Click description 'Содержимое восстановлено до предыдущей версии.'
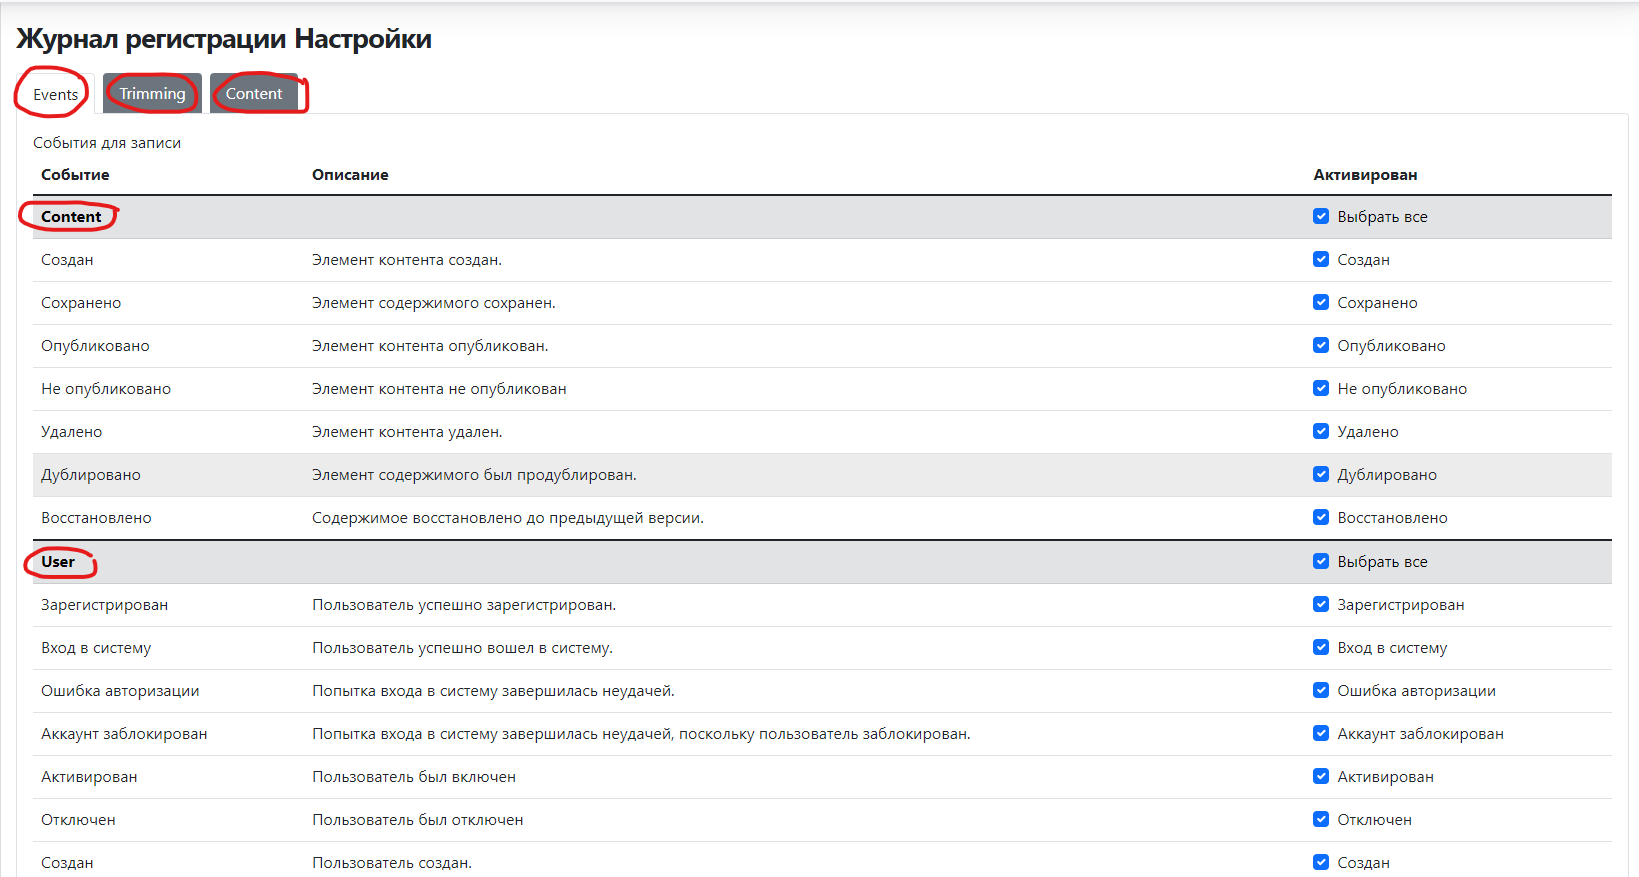The image size is (1639, 877). coord(508,518)
